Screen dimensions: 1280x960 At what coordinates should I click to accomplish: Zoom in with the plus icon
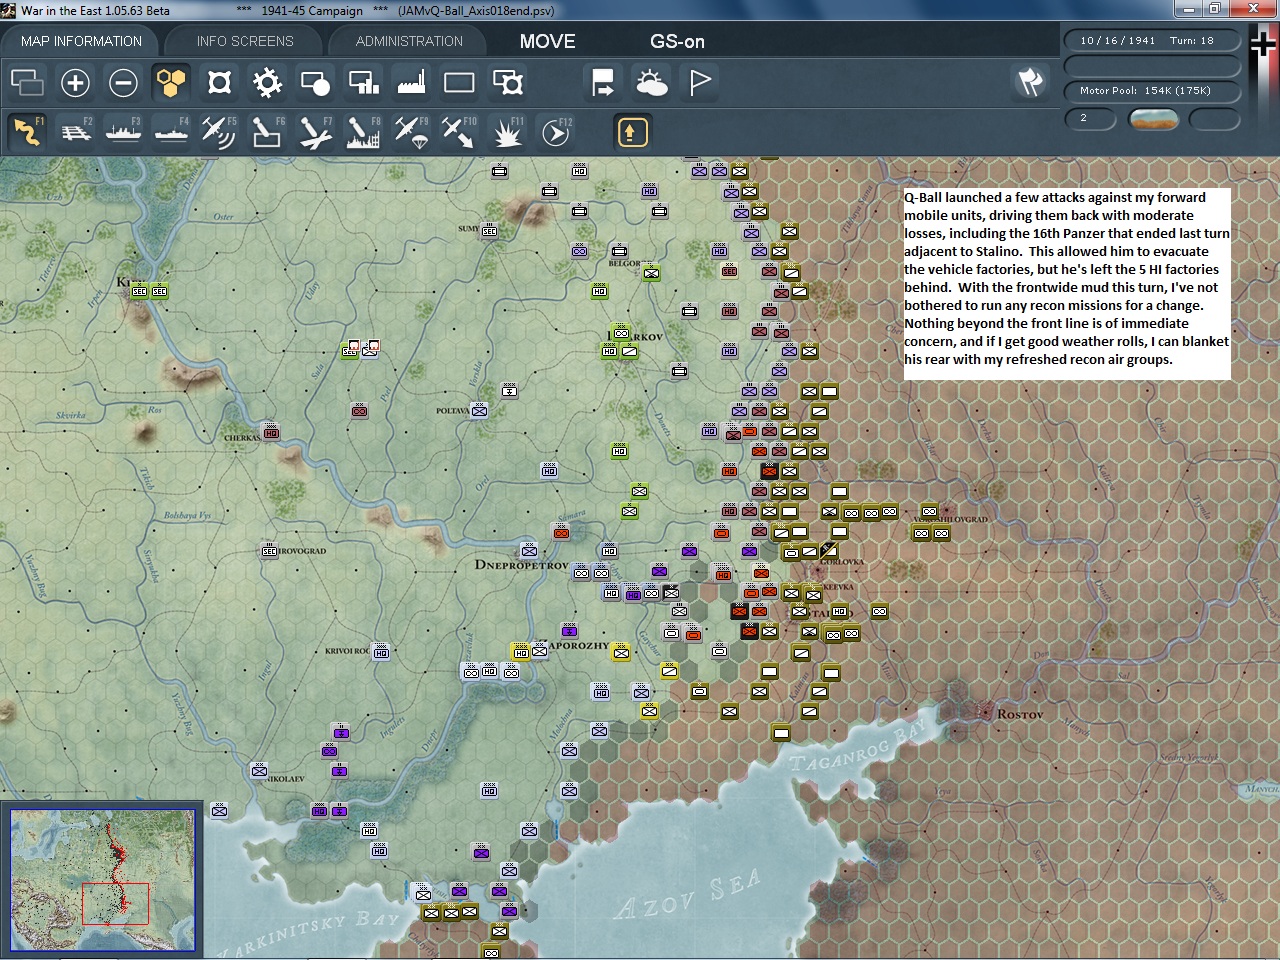tap(75, 82)
